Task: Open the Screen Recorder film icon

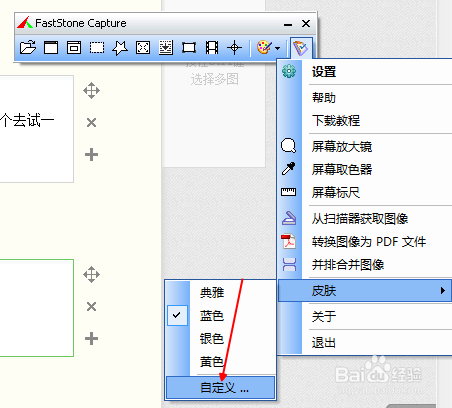Action: [212, 48]
